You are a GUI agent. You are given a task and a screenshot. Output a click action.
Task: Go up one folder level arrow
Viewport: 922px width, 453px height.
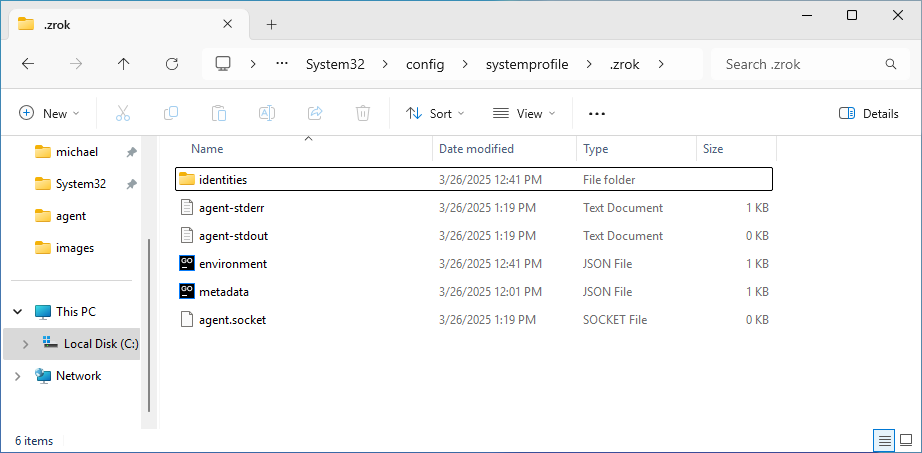tap(124, 64)
